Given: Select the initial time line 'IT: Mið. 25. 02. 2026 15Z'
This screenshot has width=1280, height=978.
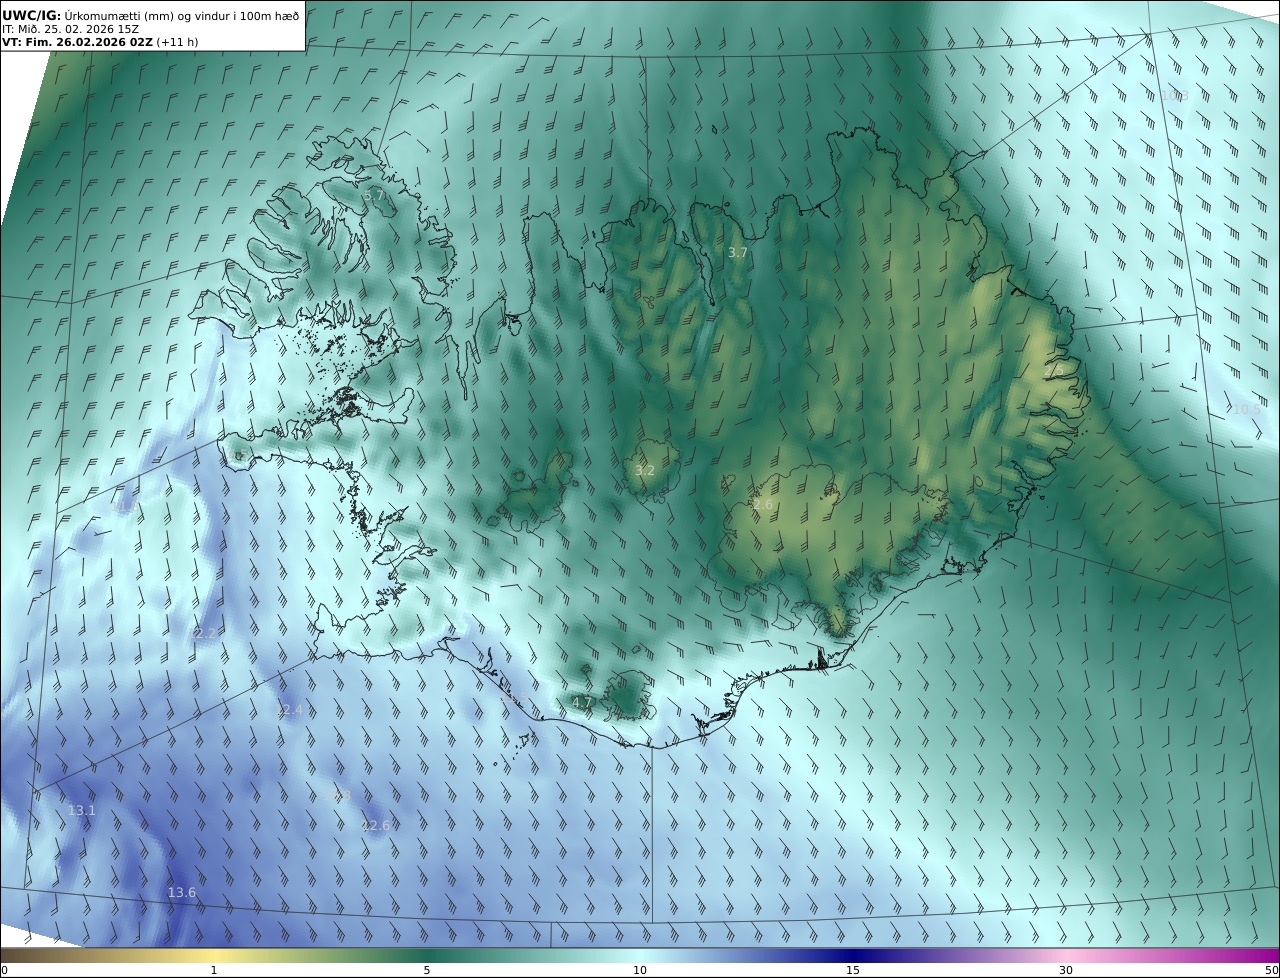Looking at the screenshot, I should point(70,29).
